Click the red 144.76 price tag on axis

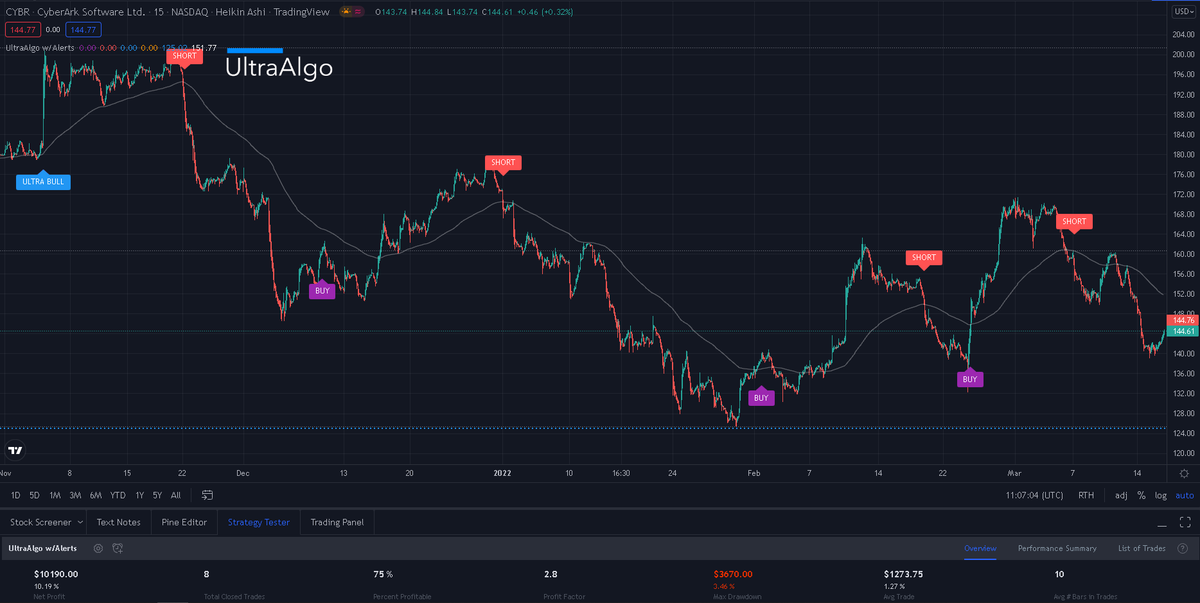pyautogui.click(x=1184, y=320)
